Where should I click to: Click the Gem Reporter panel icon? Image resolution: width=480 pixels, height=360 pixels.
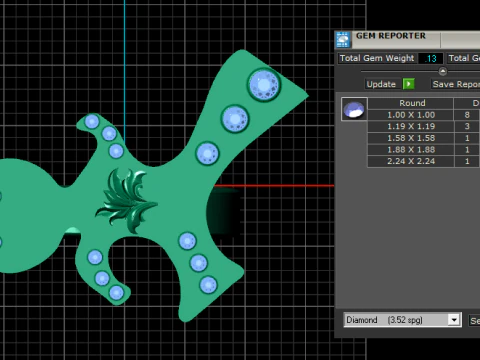(343, 40)
